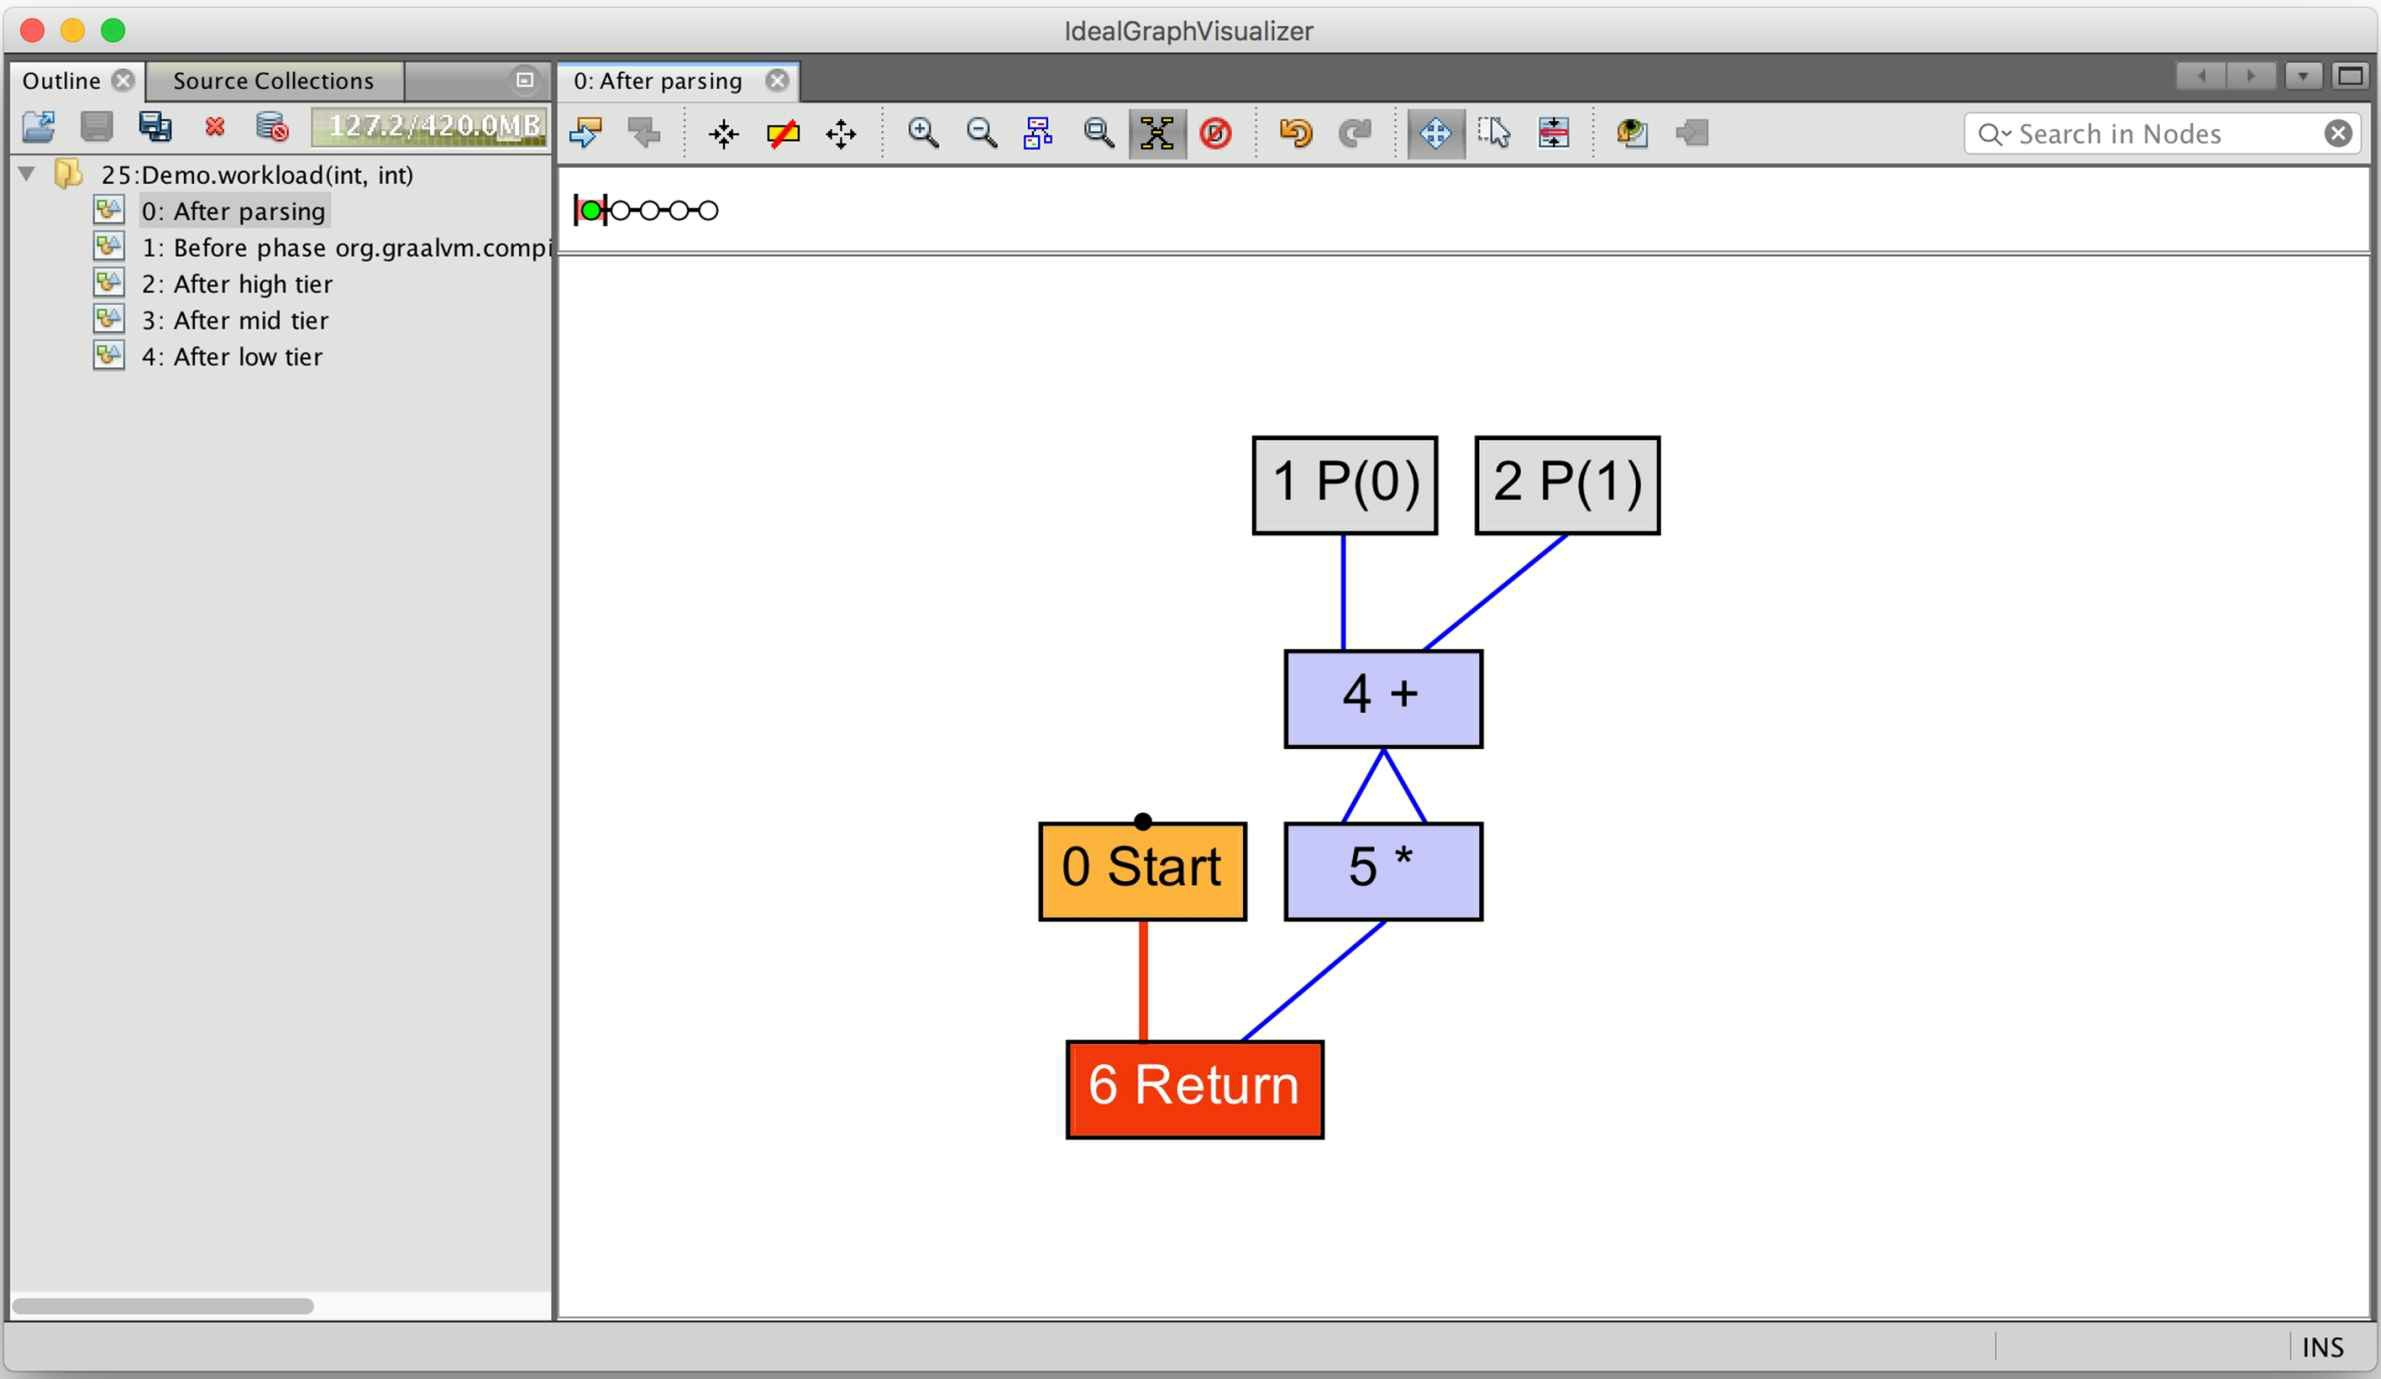The width and height of the screenshot is (2381, 1379).
Task: Collapse the 25:Demo.workload(int, int) tree node
Action: coord(27,174)
